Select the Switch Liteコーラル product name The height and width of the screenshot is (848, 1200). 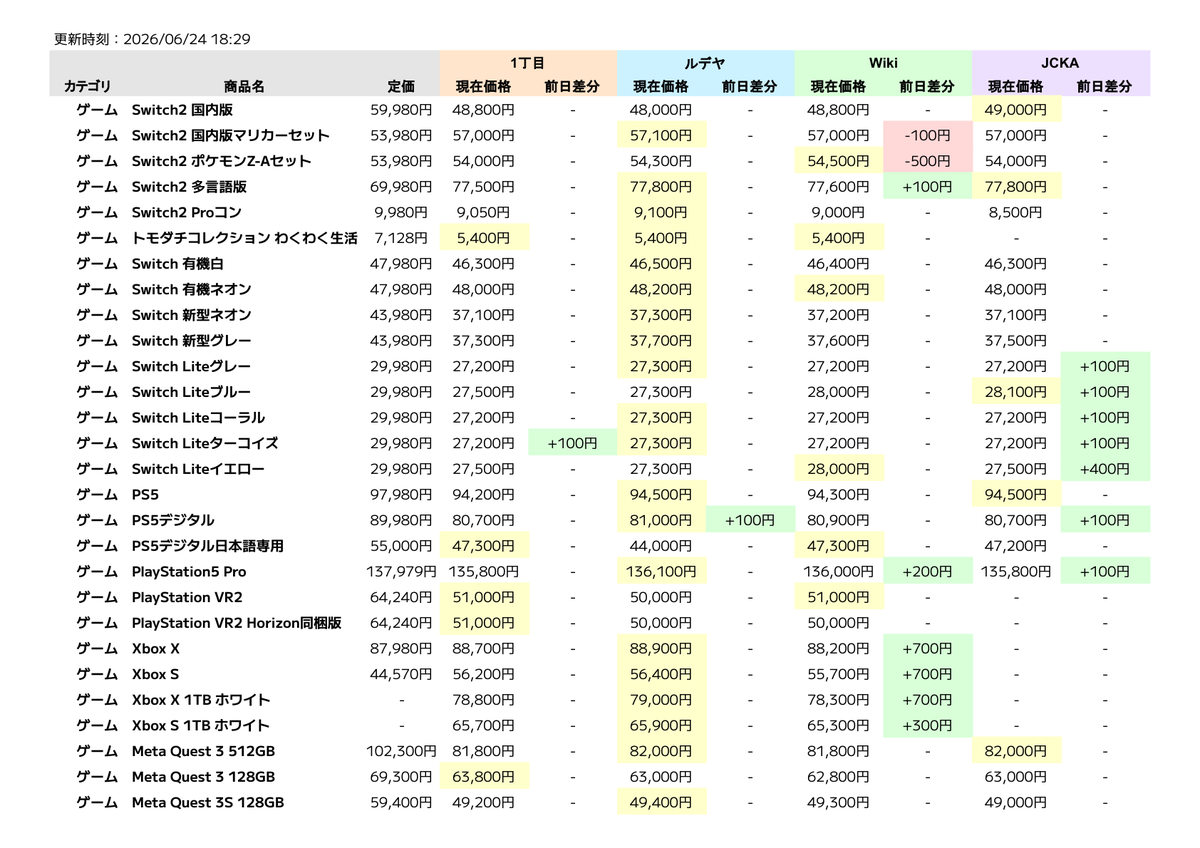pyautogui.click(x=198, y=418)
